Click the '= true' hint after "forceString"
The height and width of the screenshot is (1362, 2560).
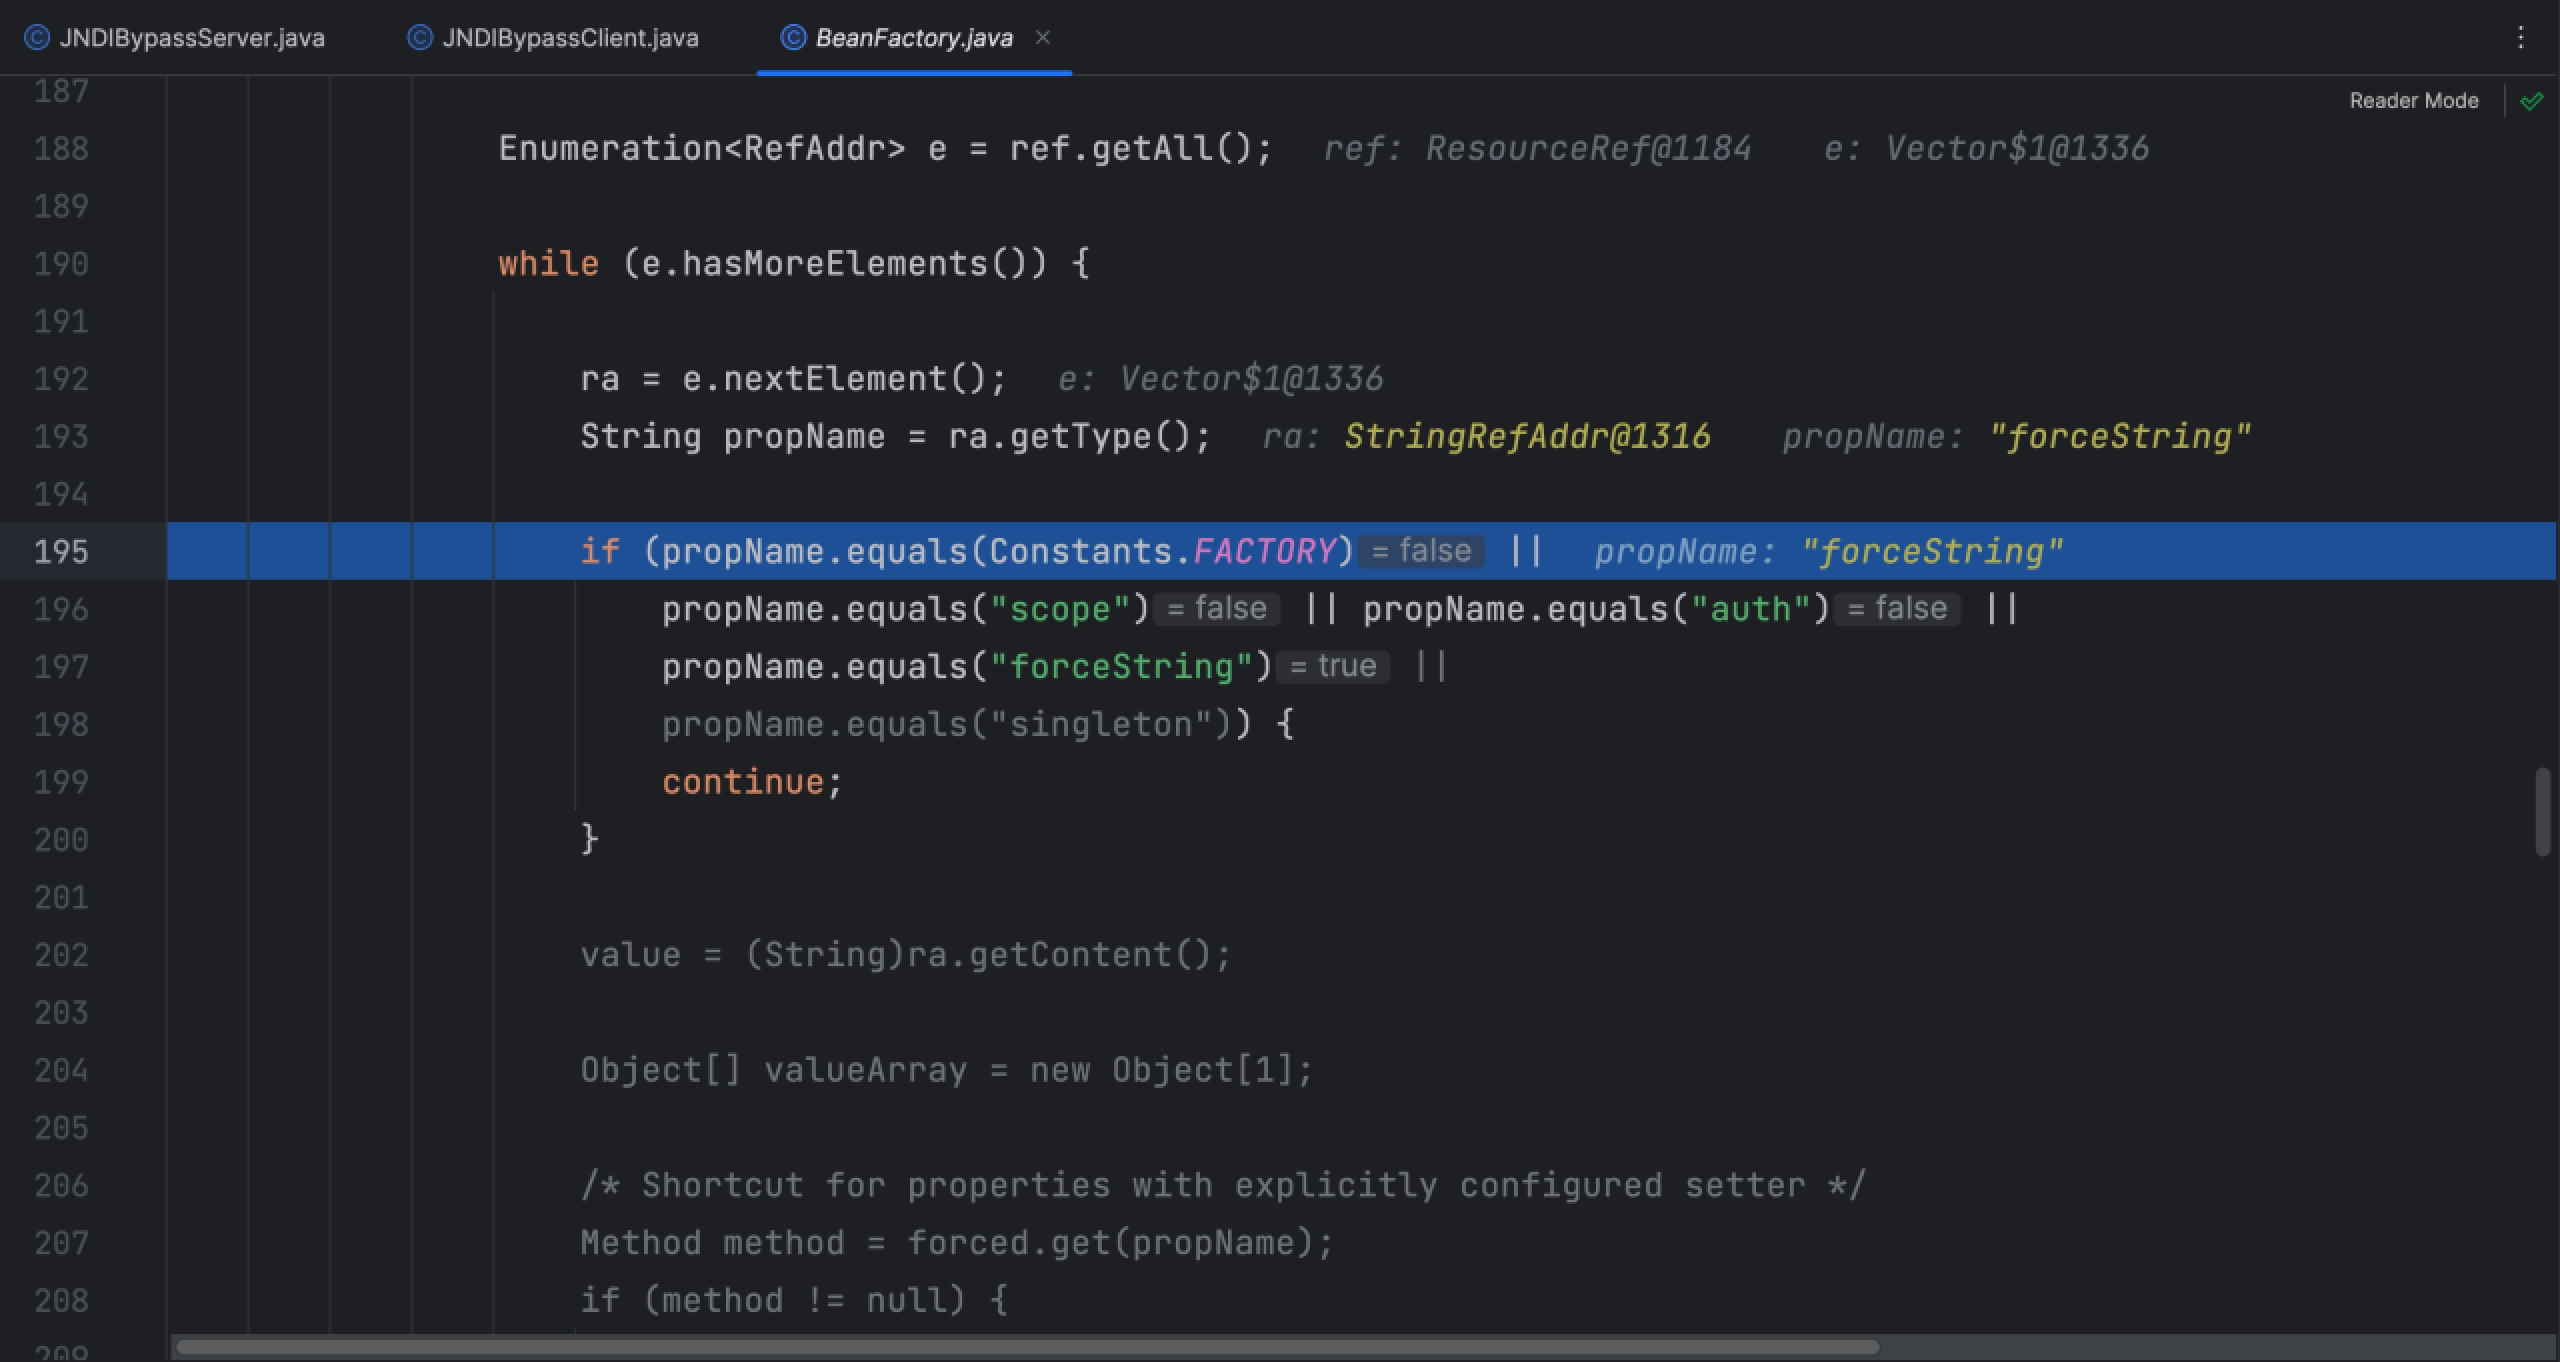pyautogui.click(x=1332, y=666)
